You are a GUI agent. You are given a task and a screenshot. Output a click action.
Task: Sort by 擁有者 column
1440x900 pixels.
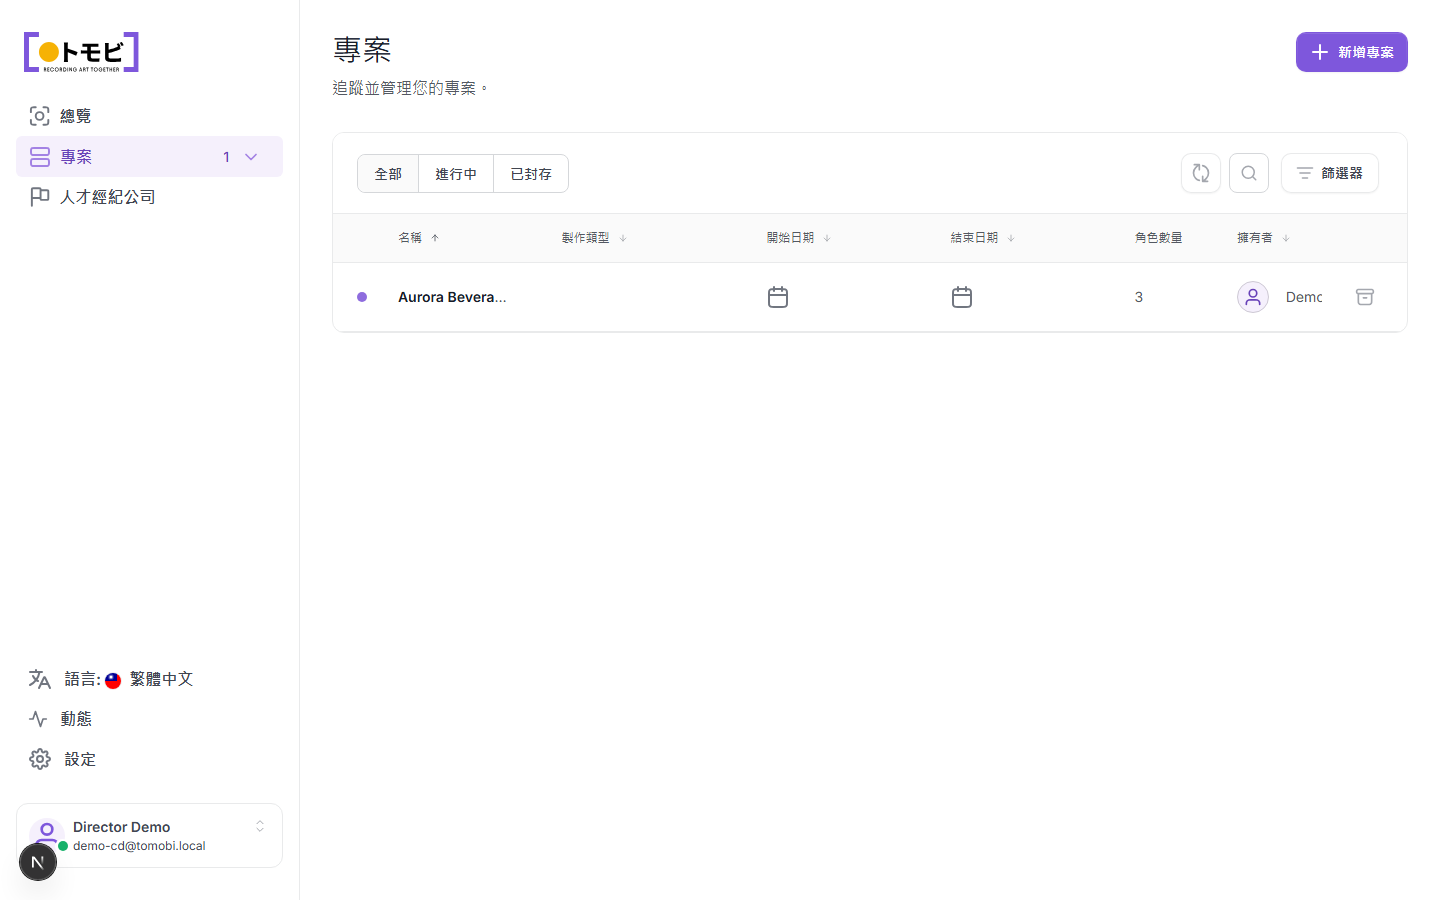point(1263,238)
